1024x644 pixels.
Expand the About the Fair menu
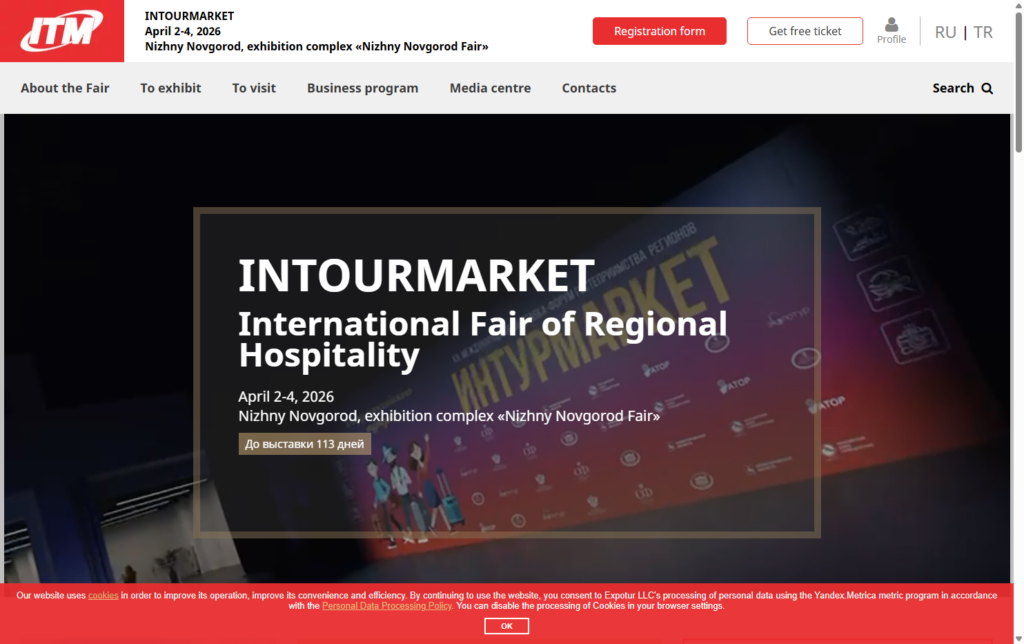click(x=65, y=88)
